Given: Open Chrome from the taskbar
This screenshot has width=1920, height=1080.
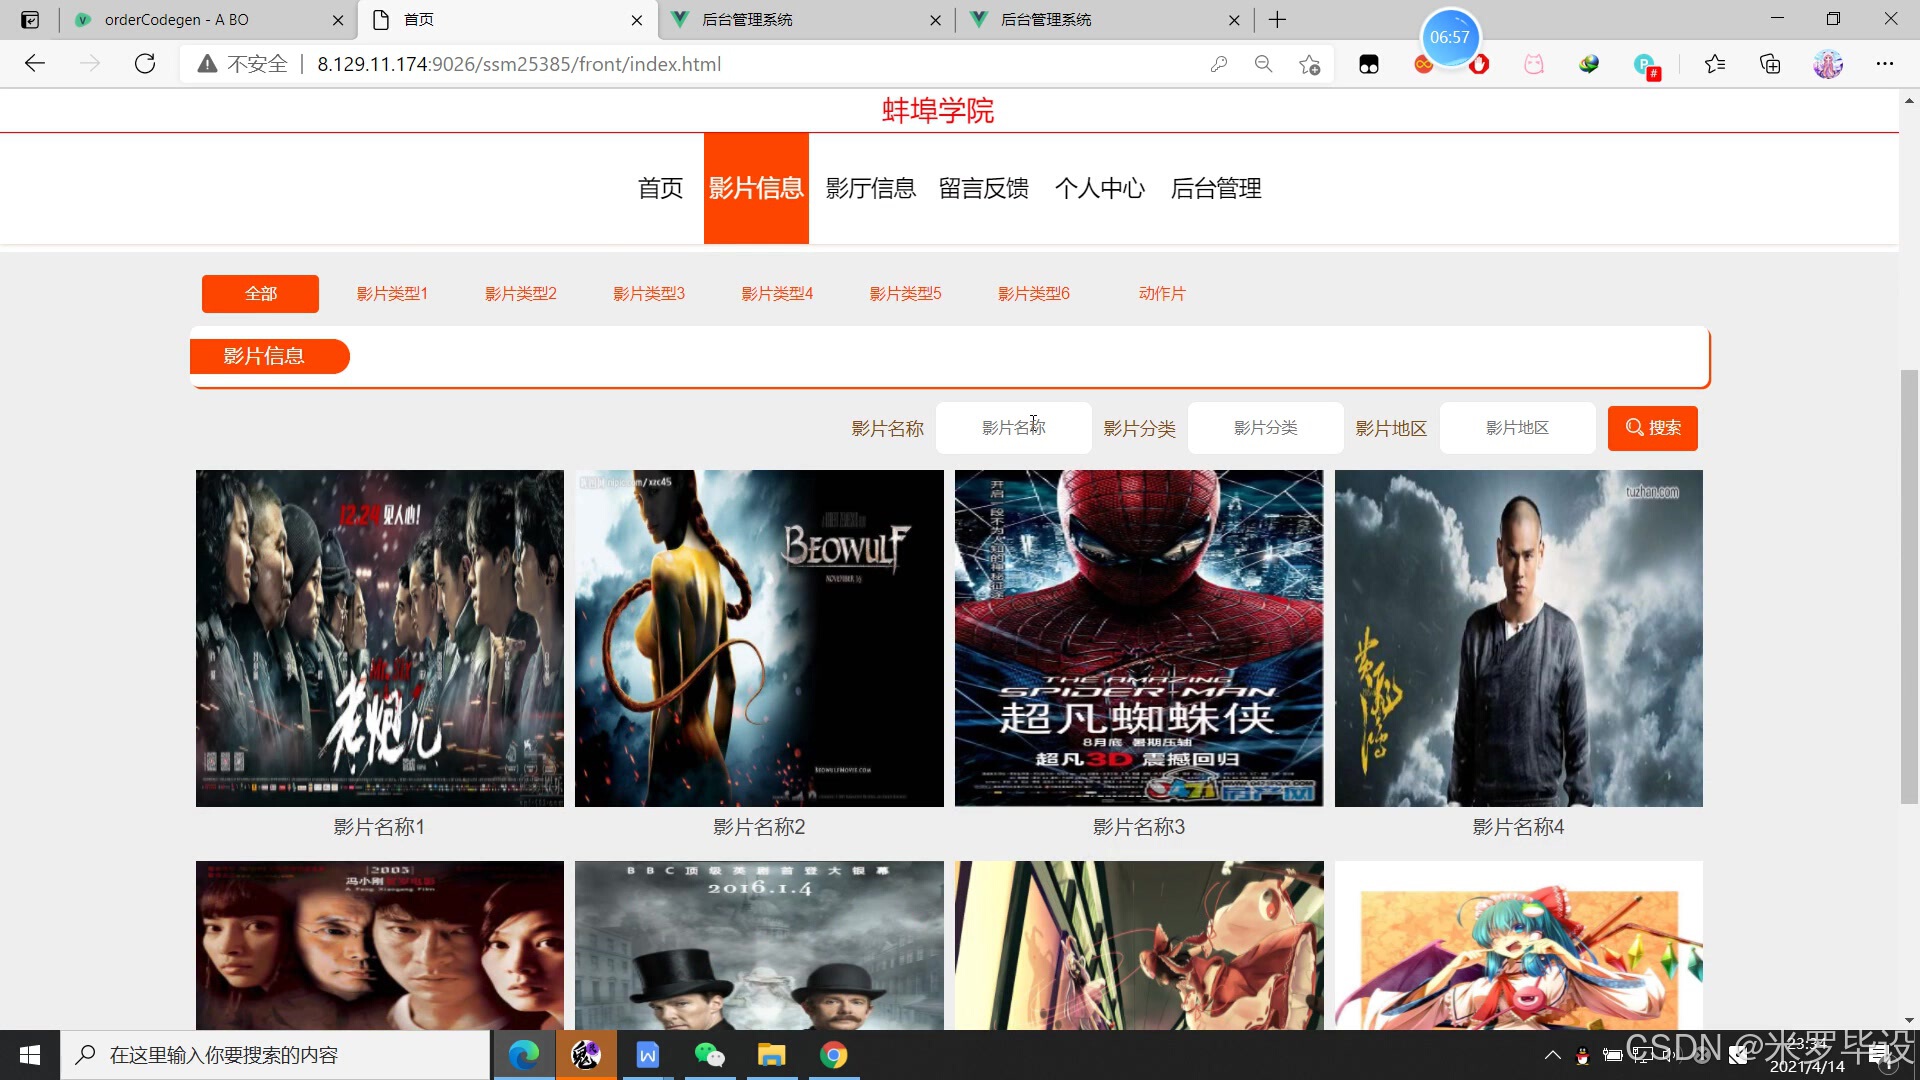Looking at the screenshot, I should click(833, 1055).
